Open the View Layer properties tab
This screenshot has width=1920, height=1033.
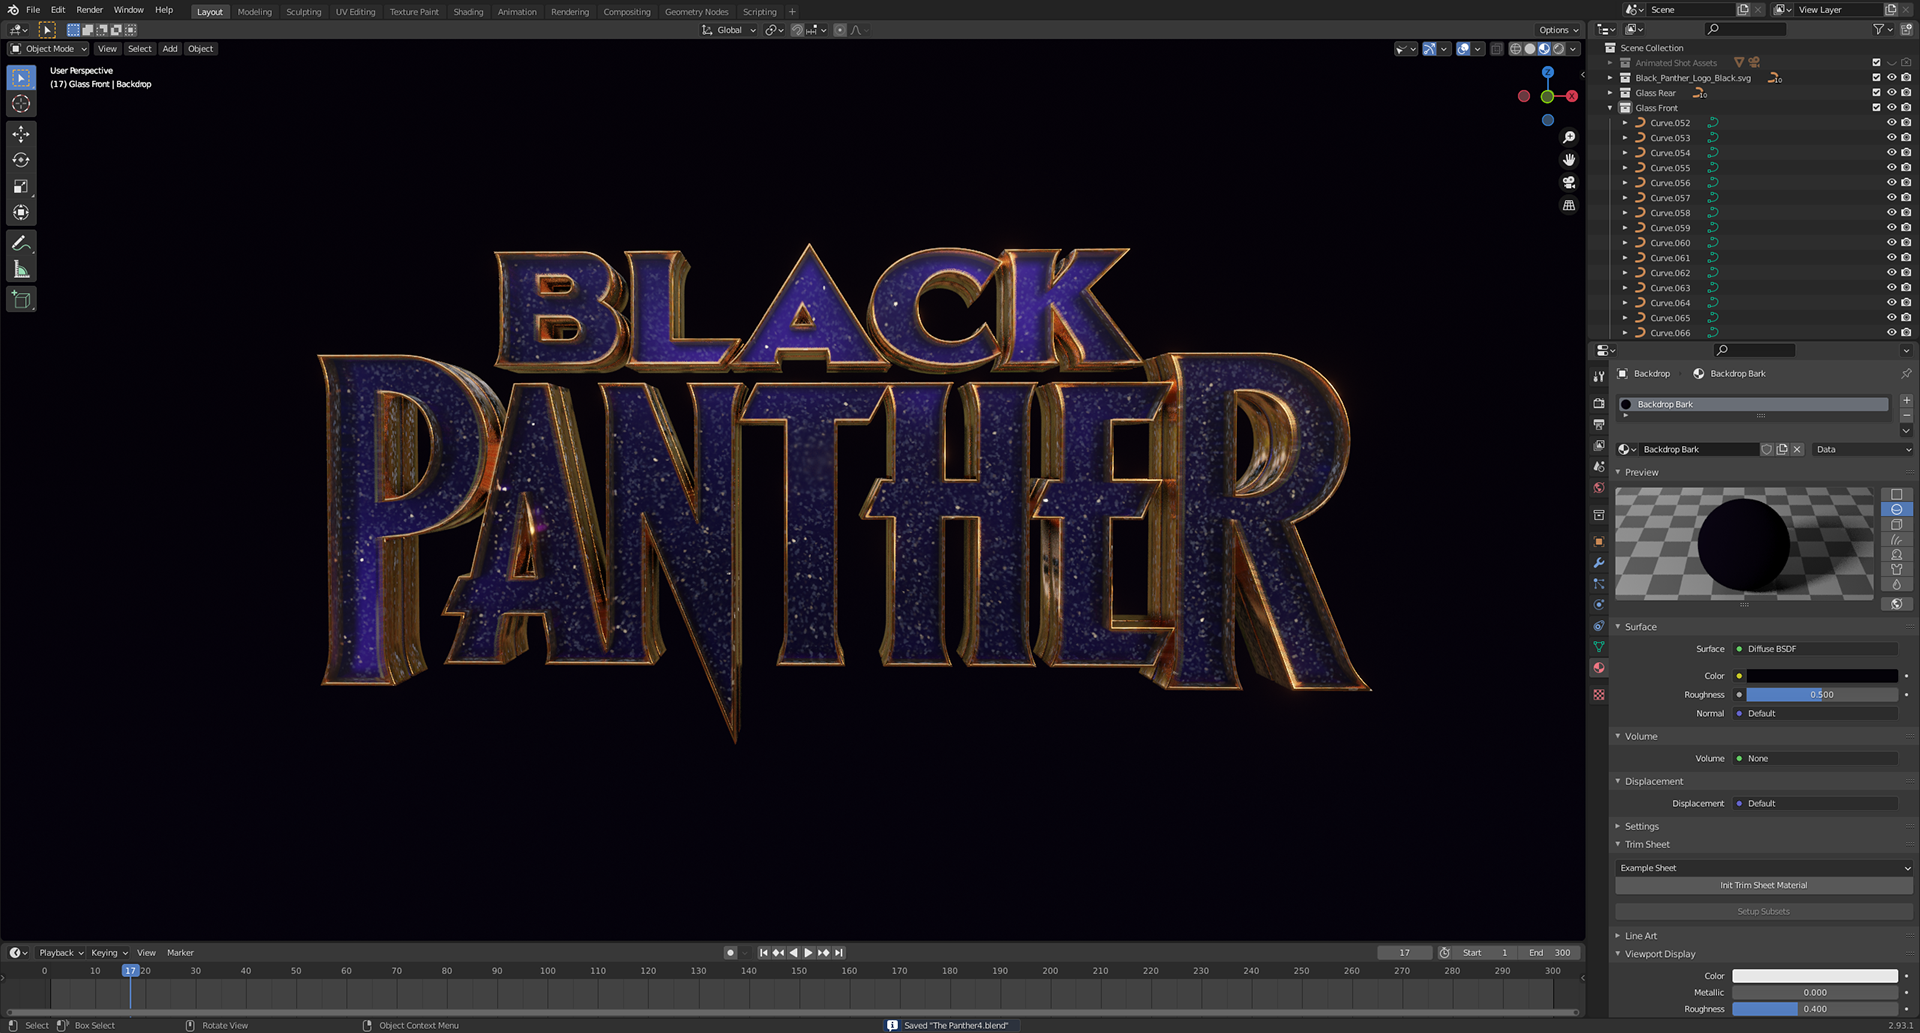pyautogui.click(x=1599, y=445)
